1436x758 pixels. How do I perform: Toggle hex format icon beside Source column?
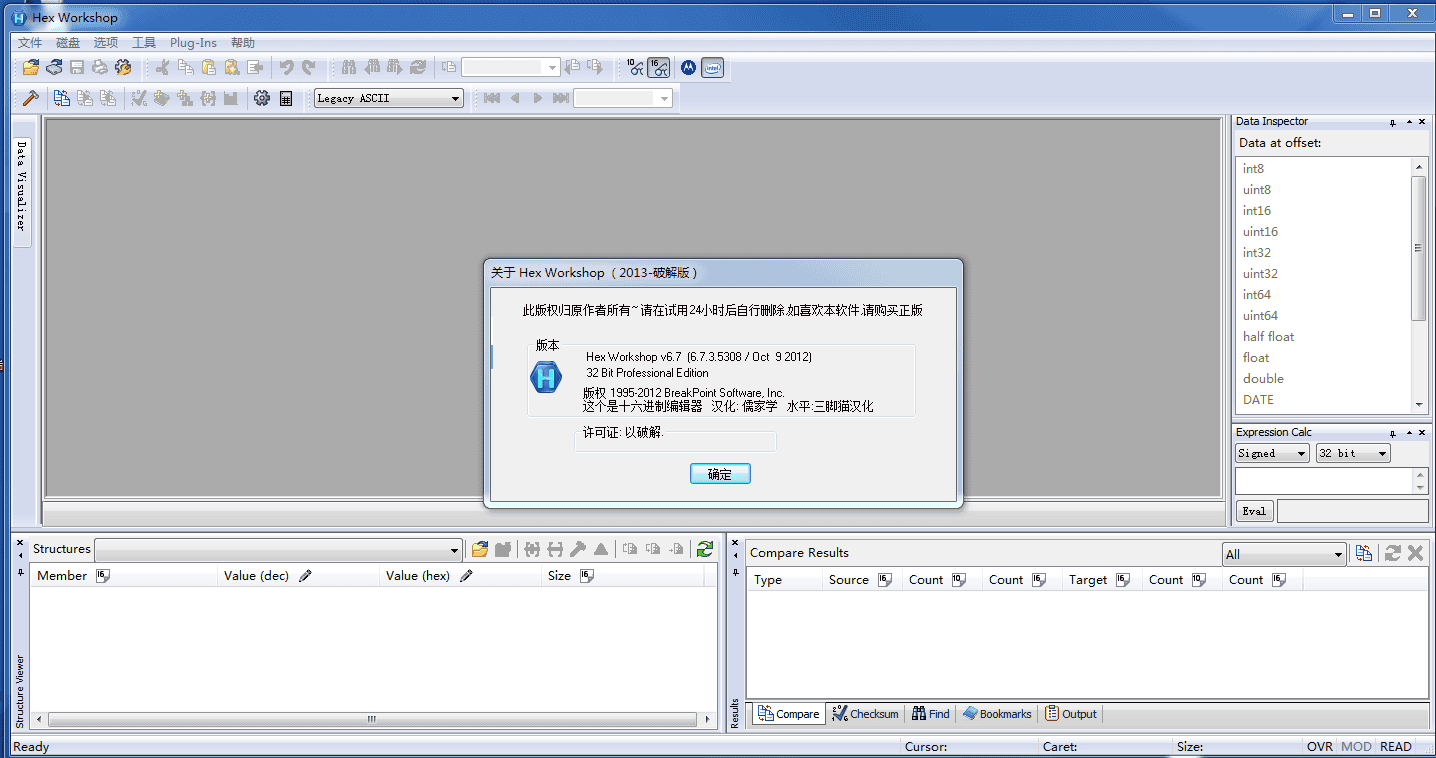point(884,580)
